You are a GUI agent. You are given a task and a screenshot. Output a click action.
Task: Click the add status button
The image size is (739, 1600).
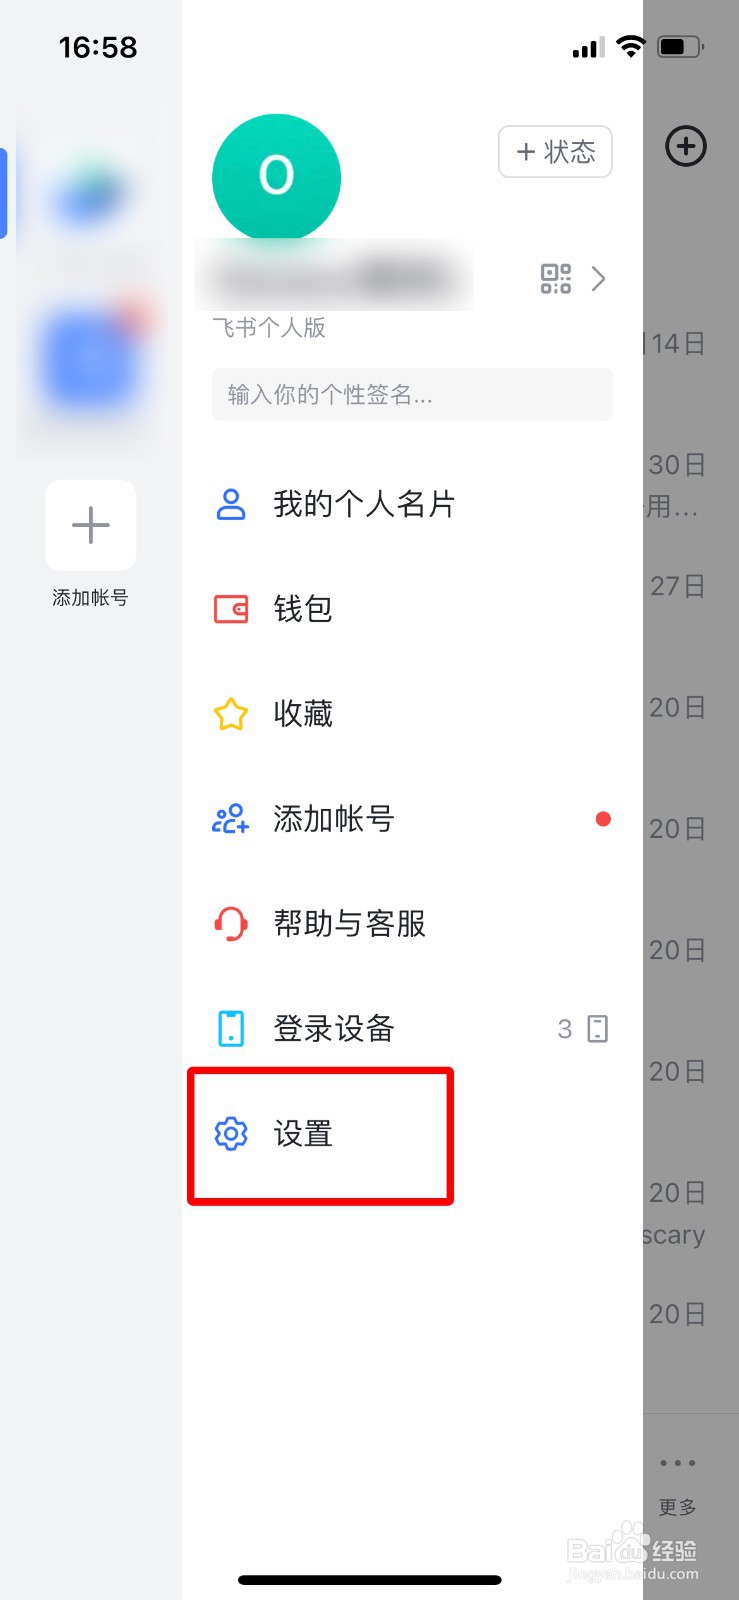click(555, 152)
